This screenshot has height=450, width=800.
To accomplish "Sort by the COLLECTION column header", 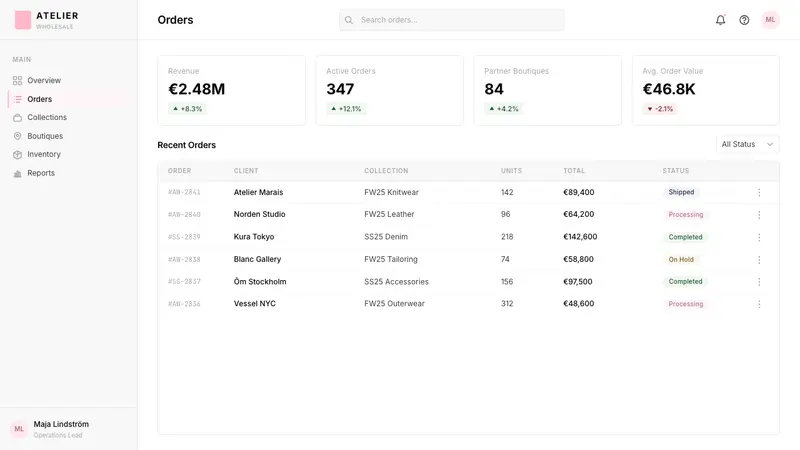I will [x=386, y=171].
